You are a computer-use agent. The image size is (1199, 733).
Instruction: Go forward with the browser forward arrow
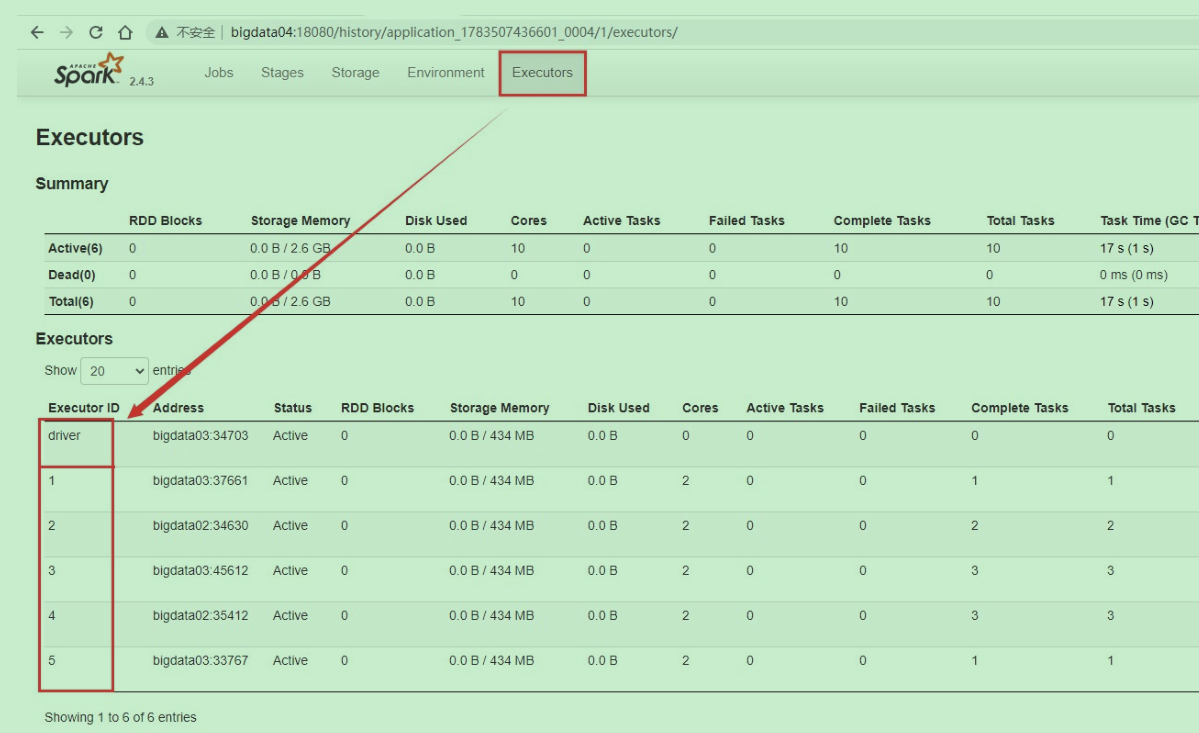pyautogui.click(x=67, y=32)
